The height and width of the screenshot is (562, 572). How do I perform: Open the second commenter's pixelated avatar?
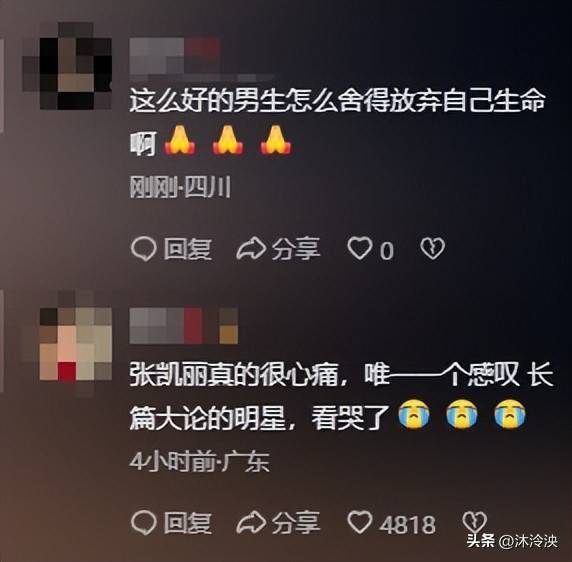(67, 344)
